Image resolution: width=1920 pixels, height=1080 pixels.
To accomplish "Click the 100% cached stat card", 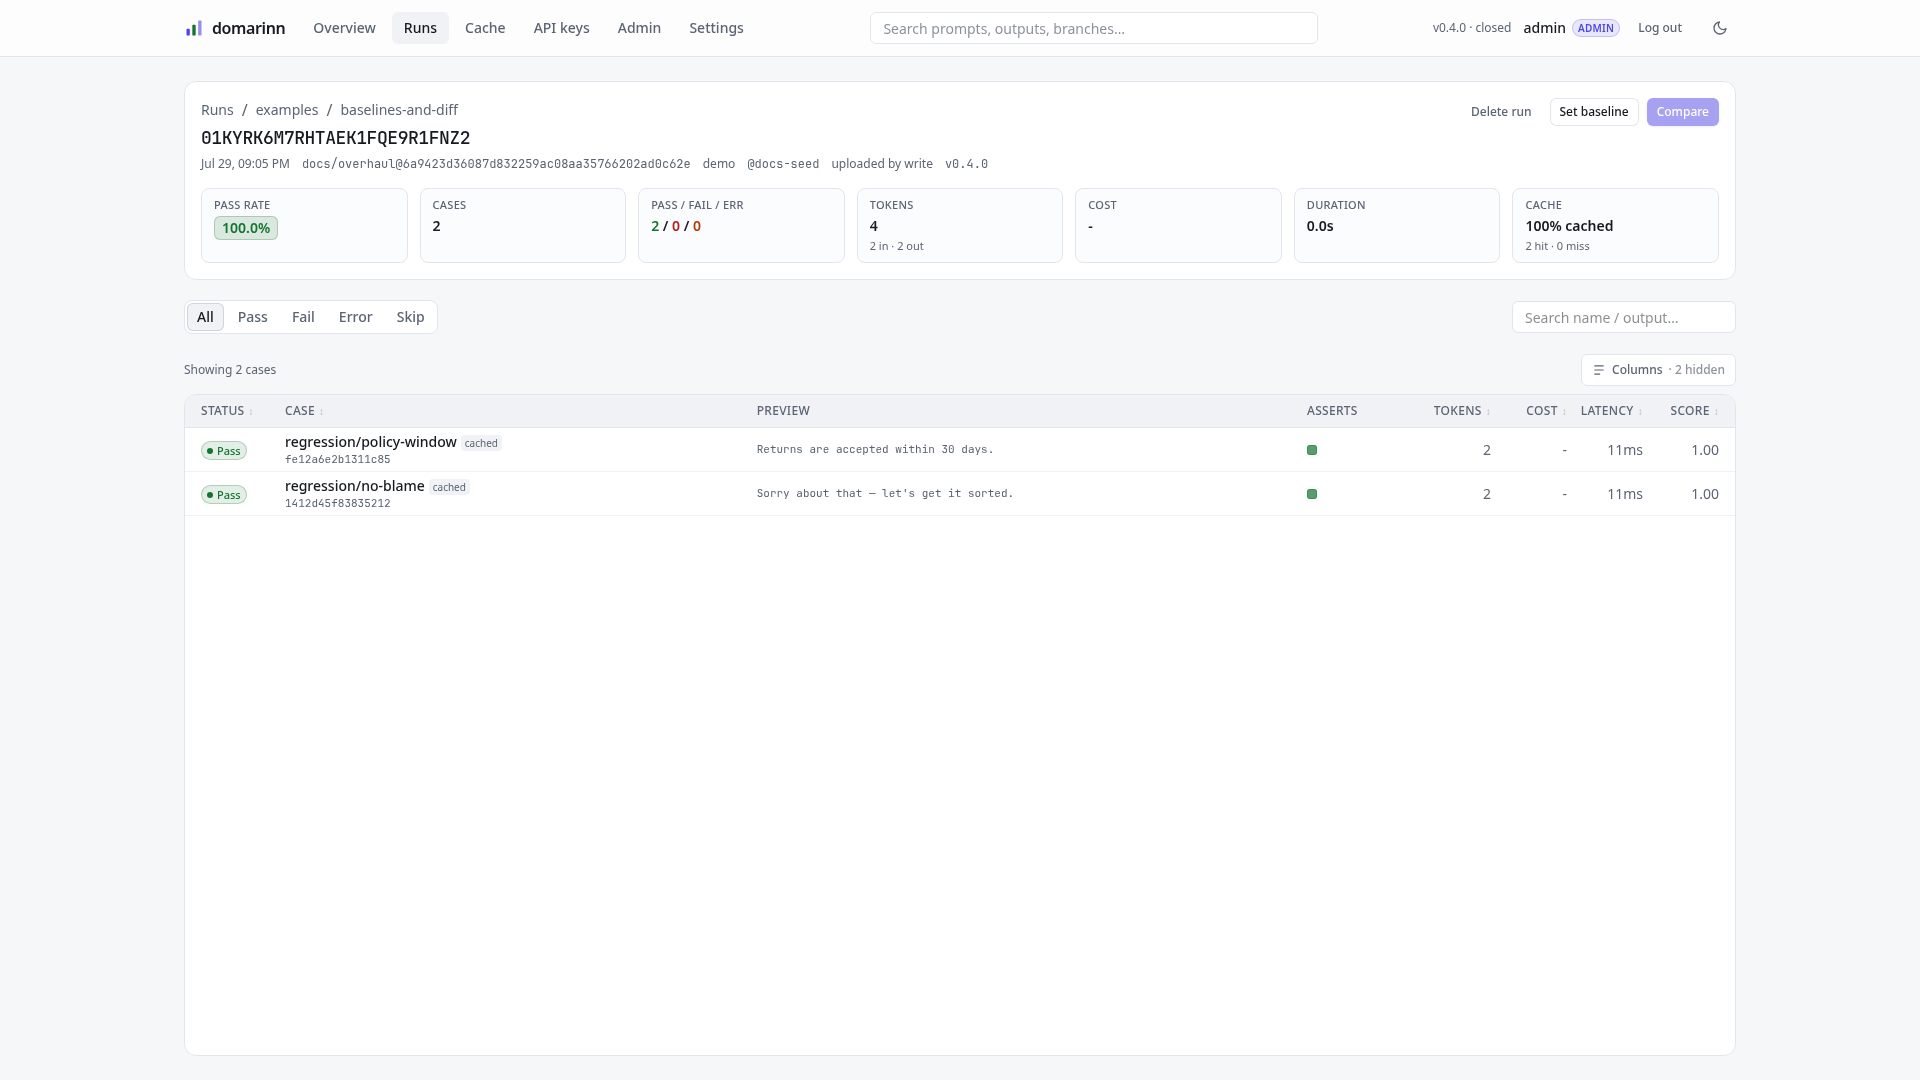I will (x=1615, y=225).
